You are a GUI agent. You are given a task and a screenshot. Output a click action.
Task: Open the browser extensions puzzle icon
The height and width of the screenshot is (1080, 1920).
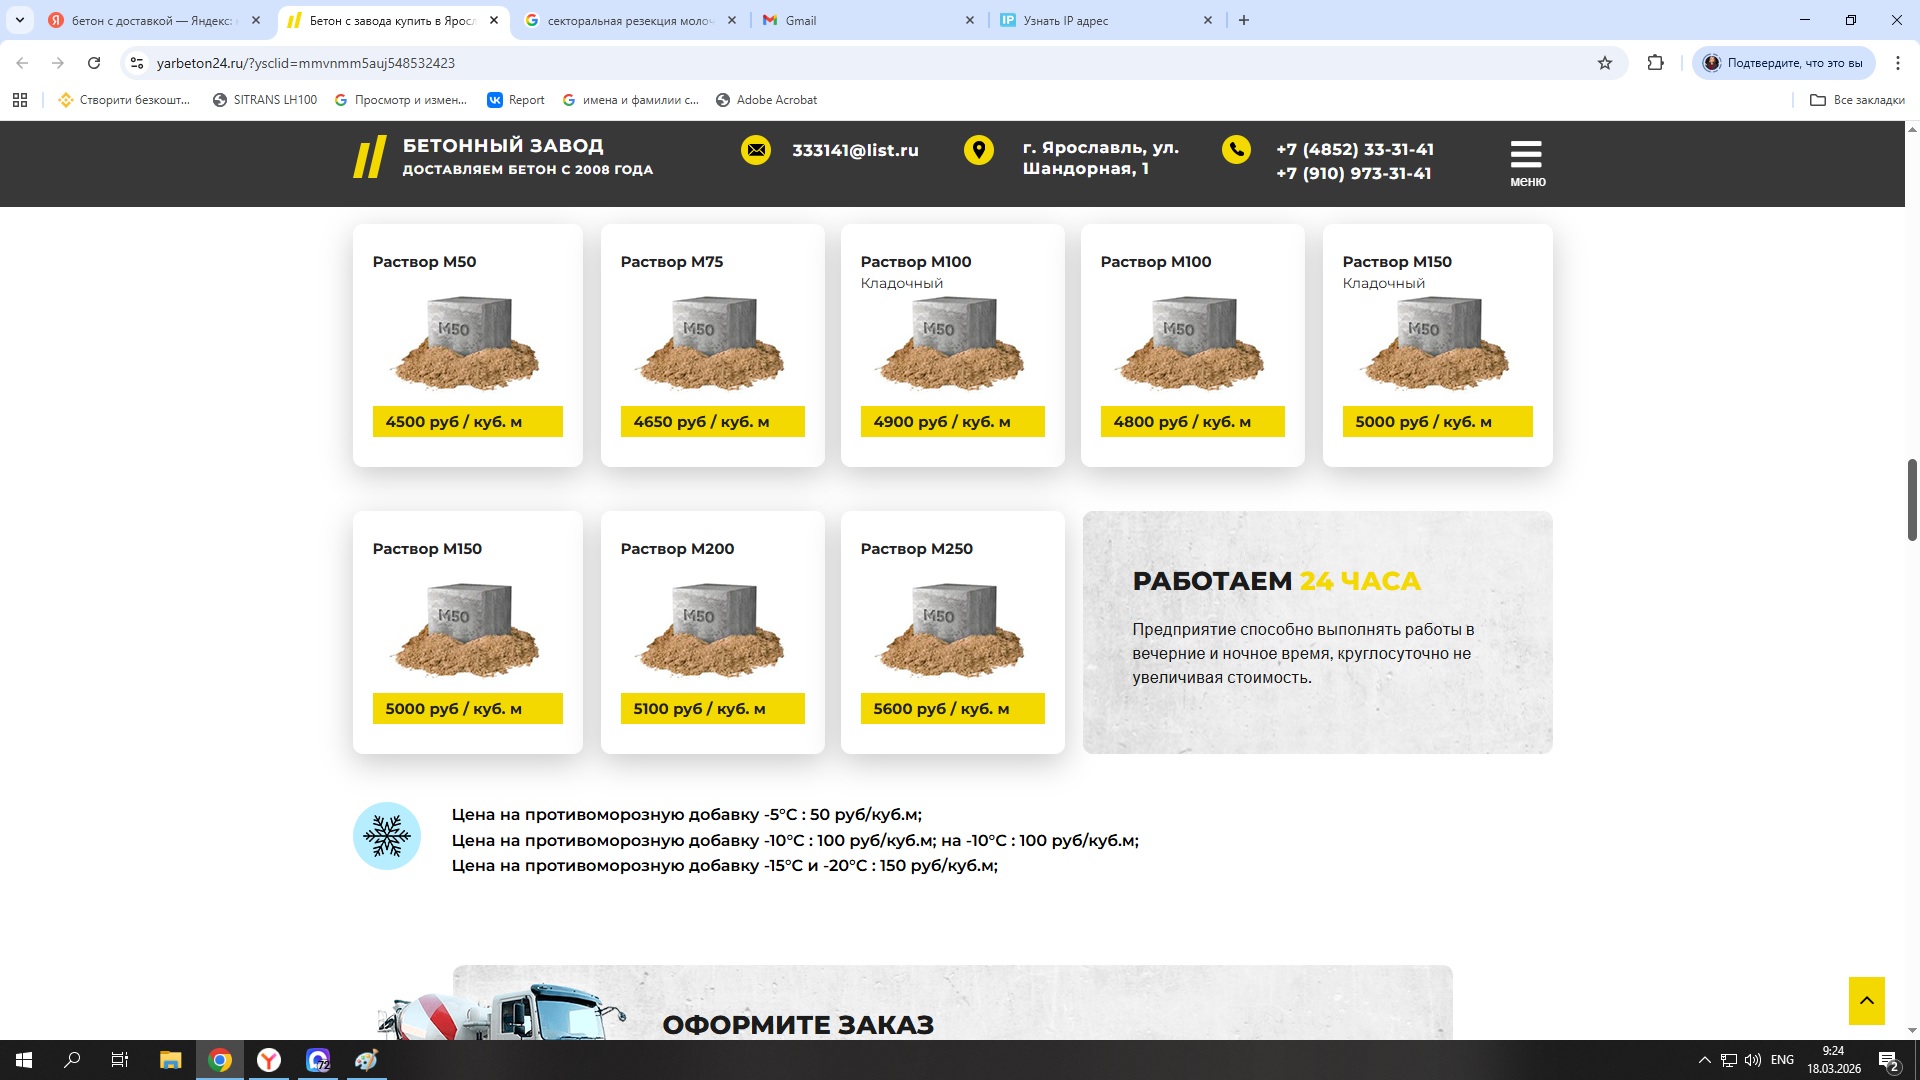1655,63
